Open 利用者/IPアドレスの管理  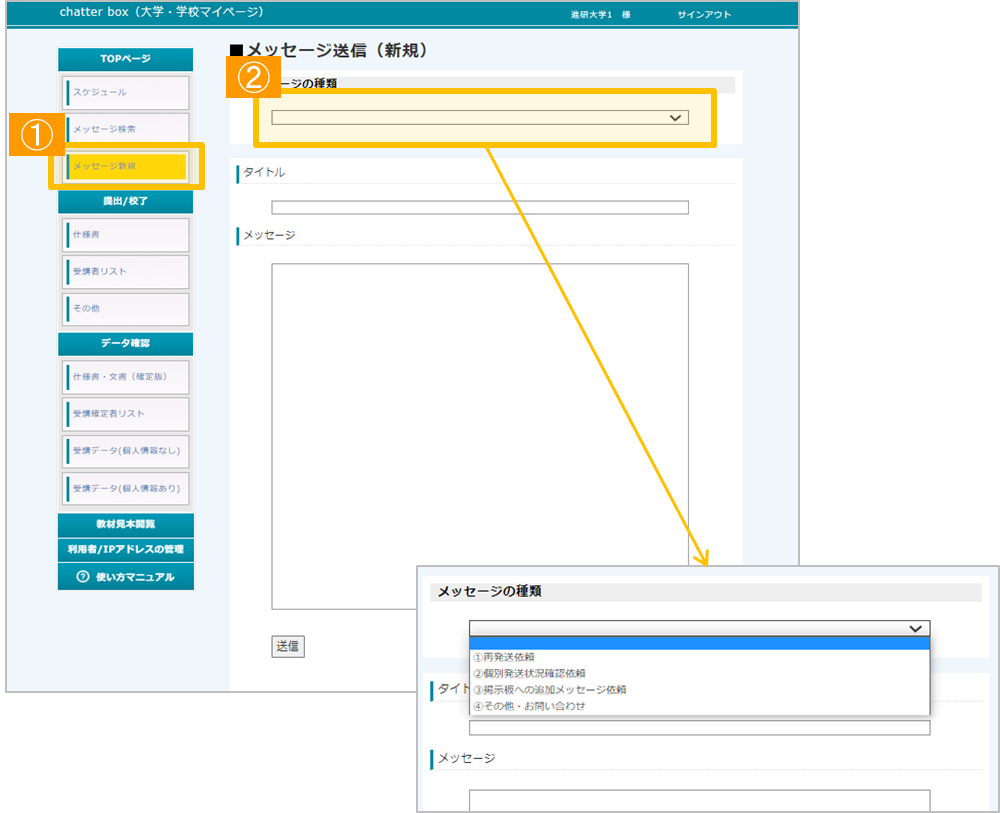click(126, 549)
